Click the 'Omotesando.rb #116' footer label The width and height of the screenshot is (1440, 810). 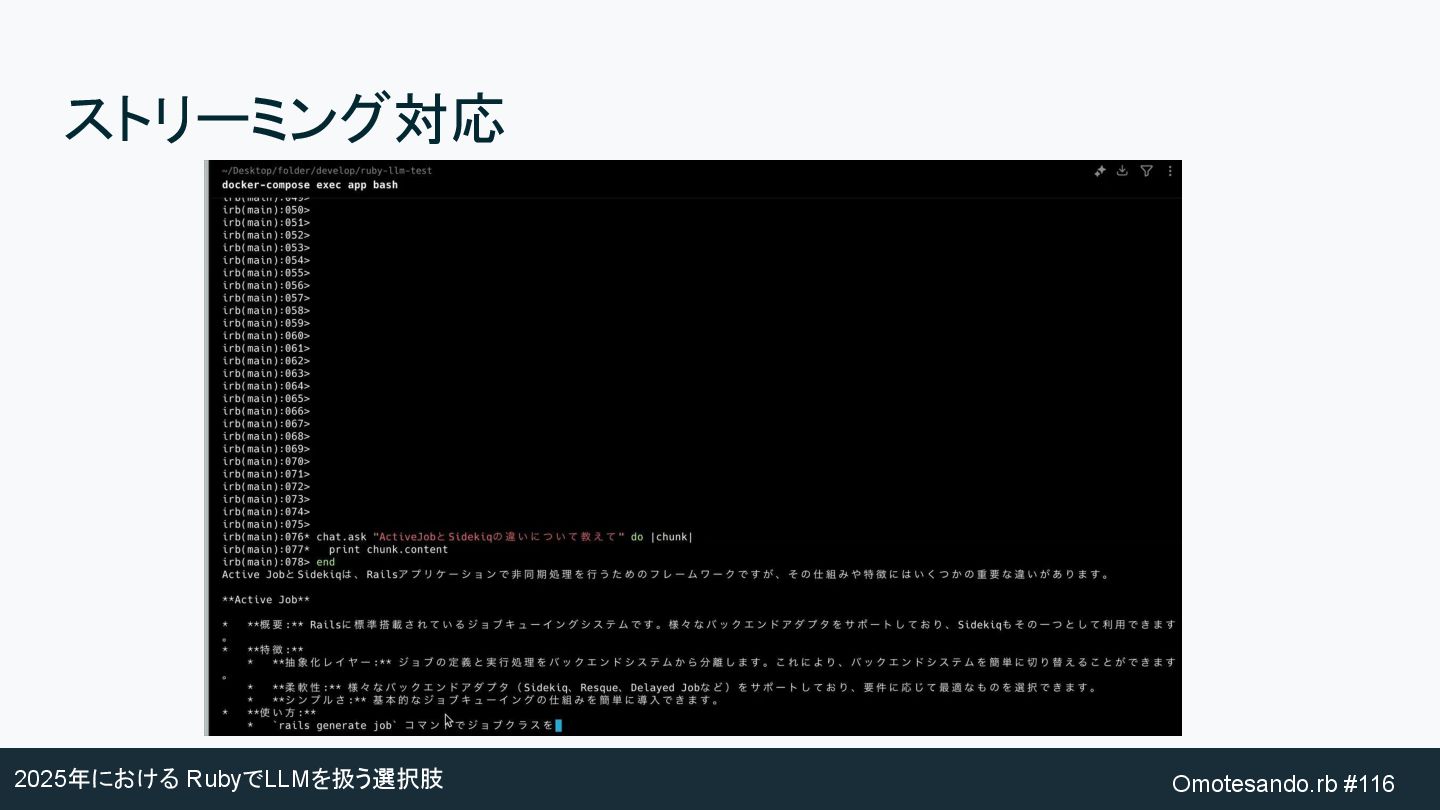pyautogui.click(x=1283, y=783)
